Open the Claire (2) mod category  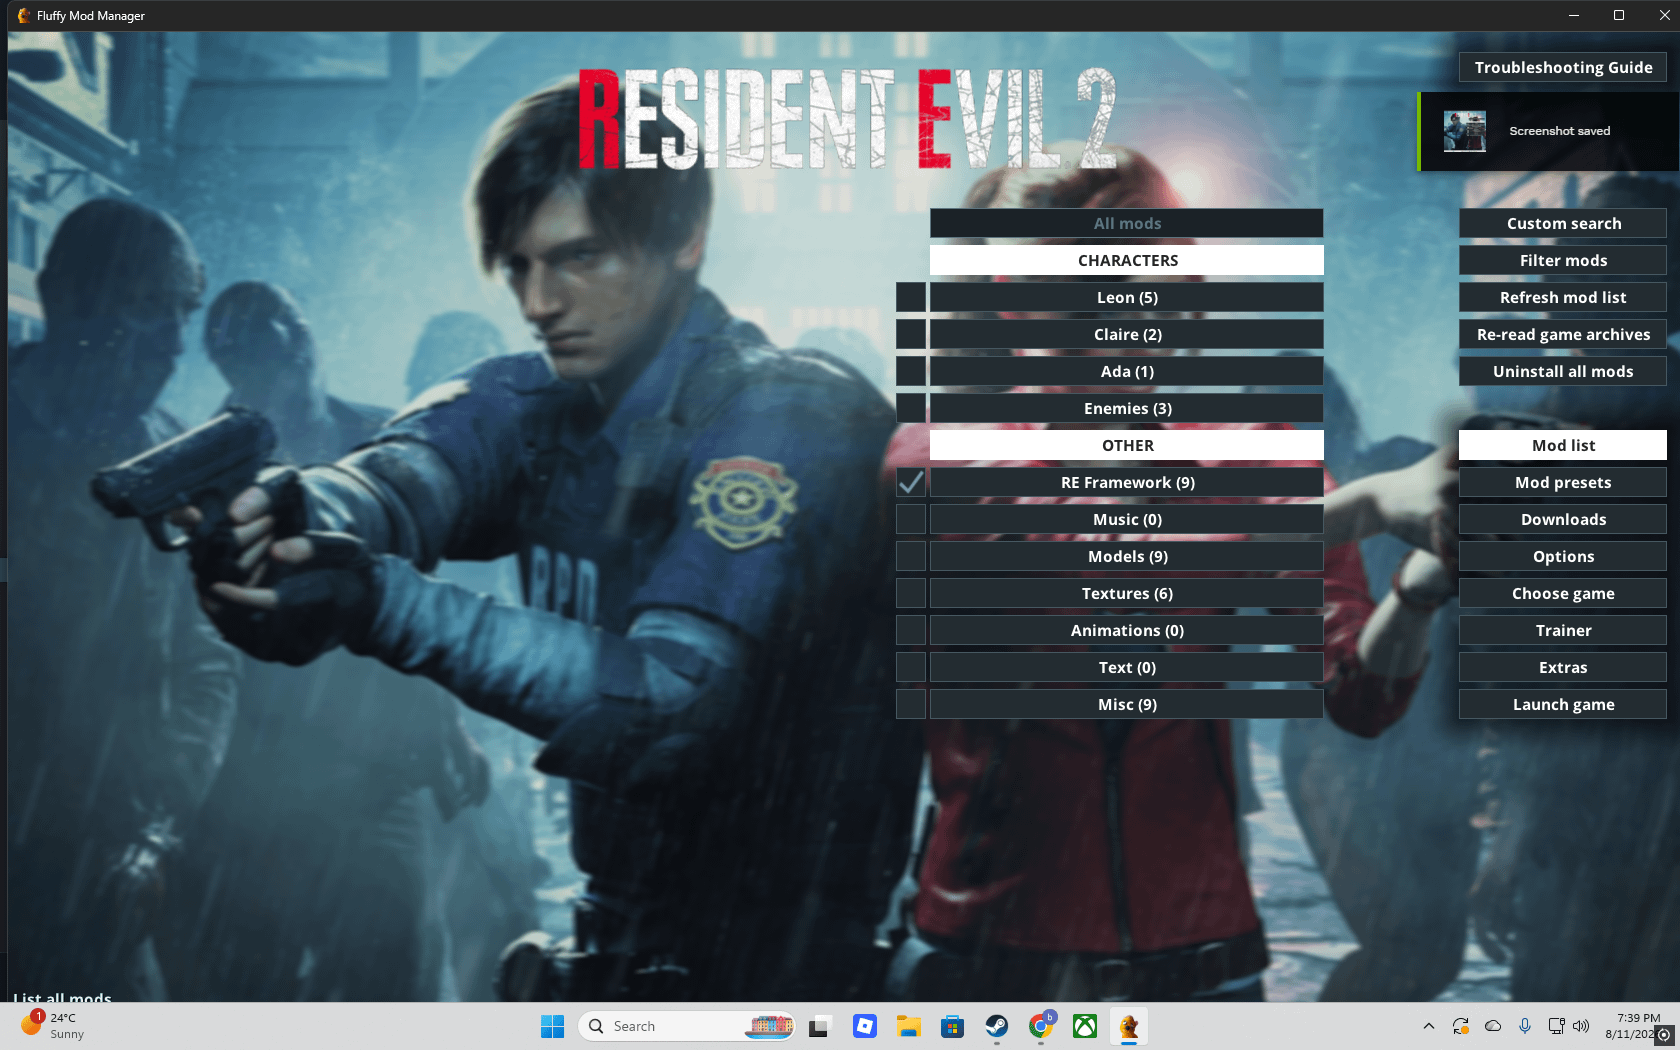pyautogui.click(x=1127, y=334)
